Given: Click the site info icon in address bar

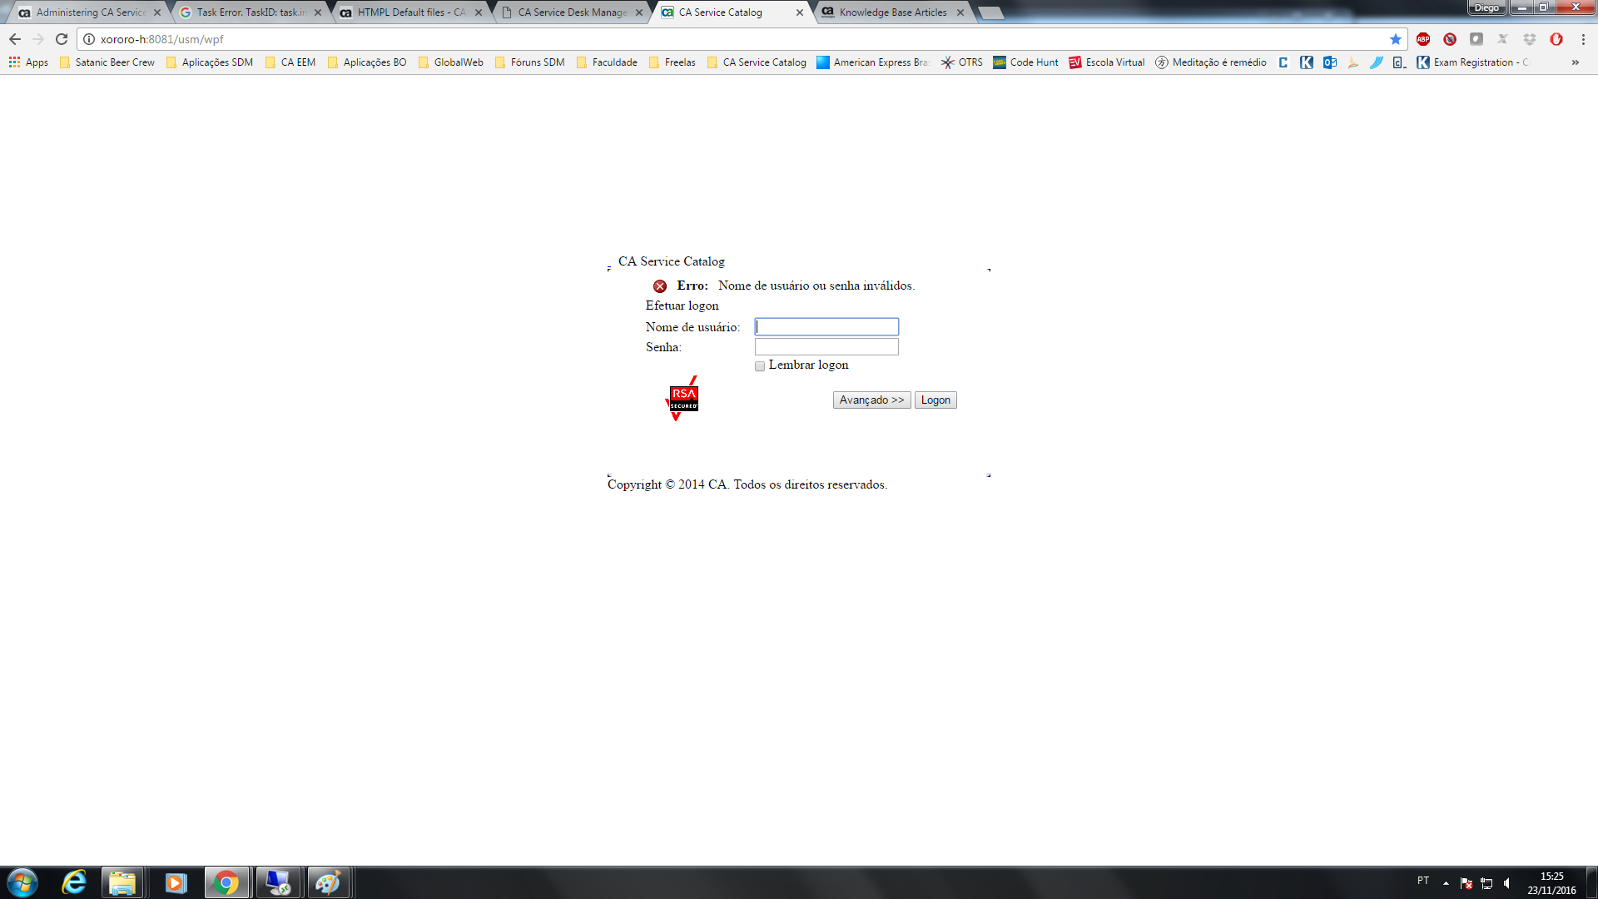Looking at the screenshot, I should coord(88,39).
